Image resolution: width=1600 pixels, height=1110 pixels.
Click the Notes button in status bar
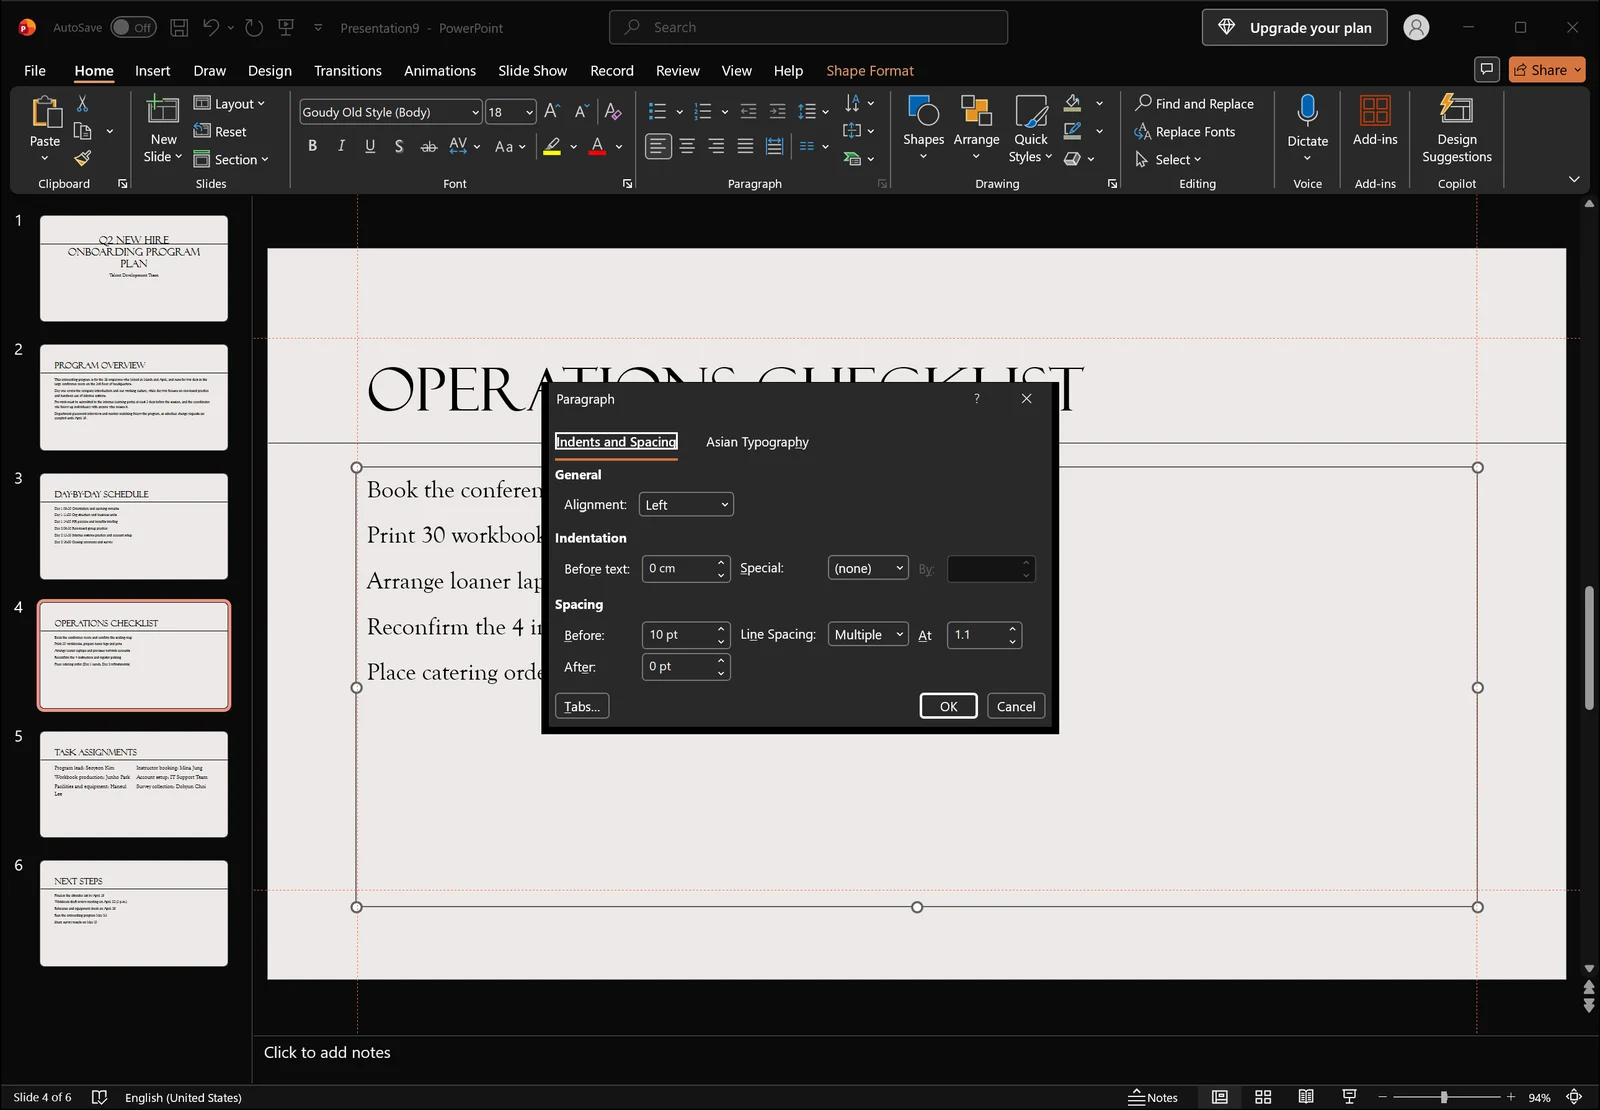click(1153, 1097)
